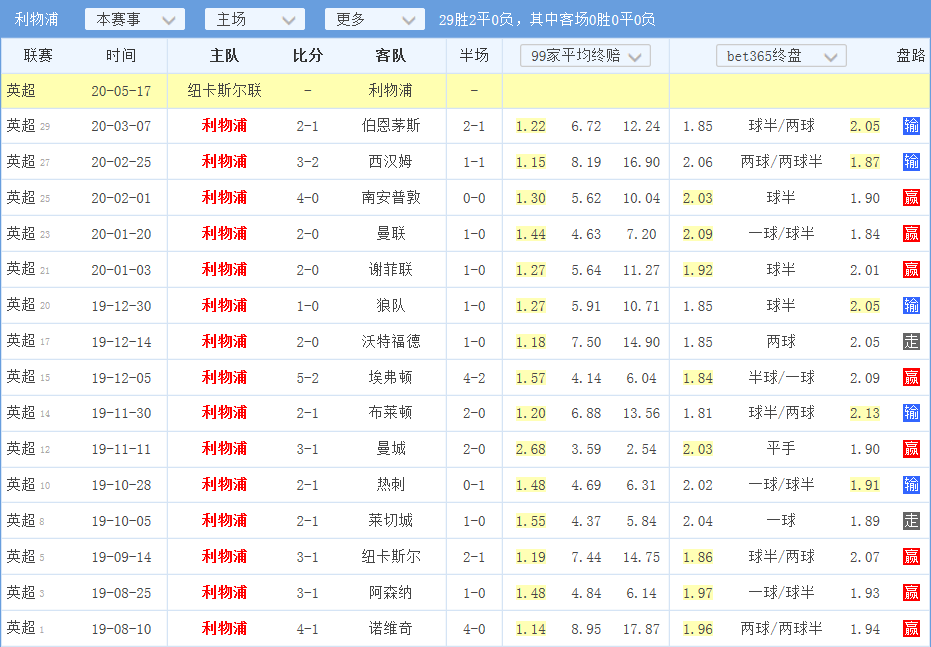Open 曼城 away team link
Image resolution: width=931 pixels, height=647 pixels.
pyautogui.click(x=391, y=449)
